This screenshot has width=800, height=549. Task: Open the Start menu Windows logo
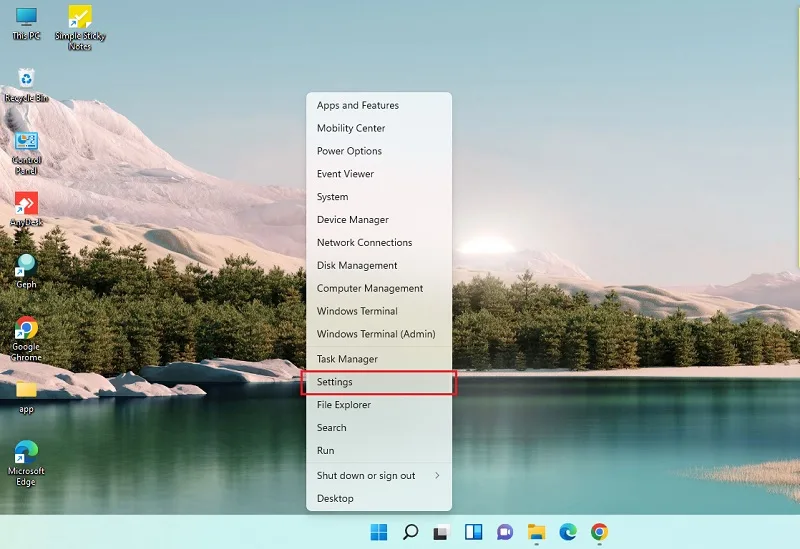[379, 532]
